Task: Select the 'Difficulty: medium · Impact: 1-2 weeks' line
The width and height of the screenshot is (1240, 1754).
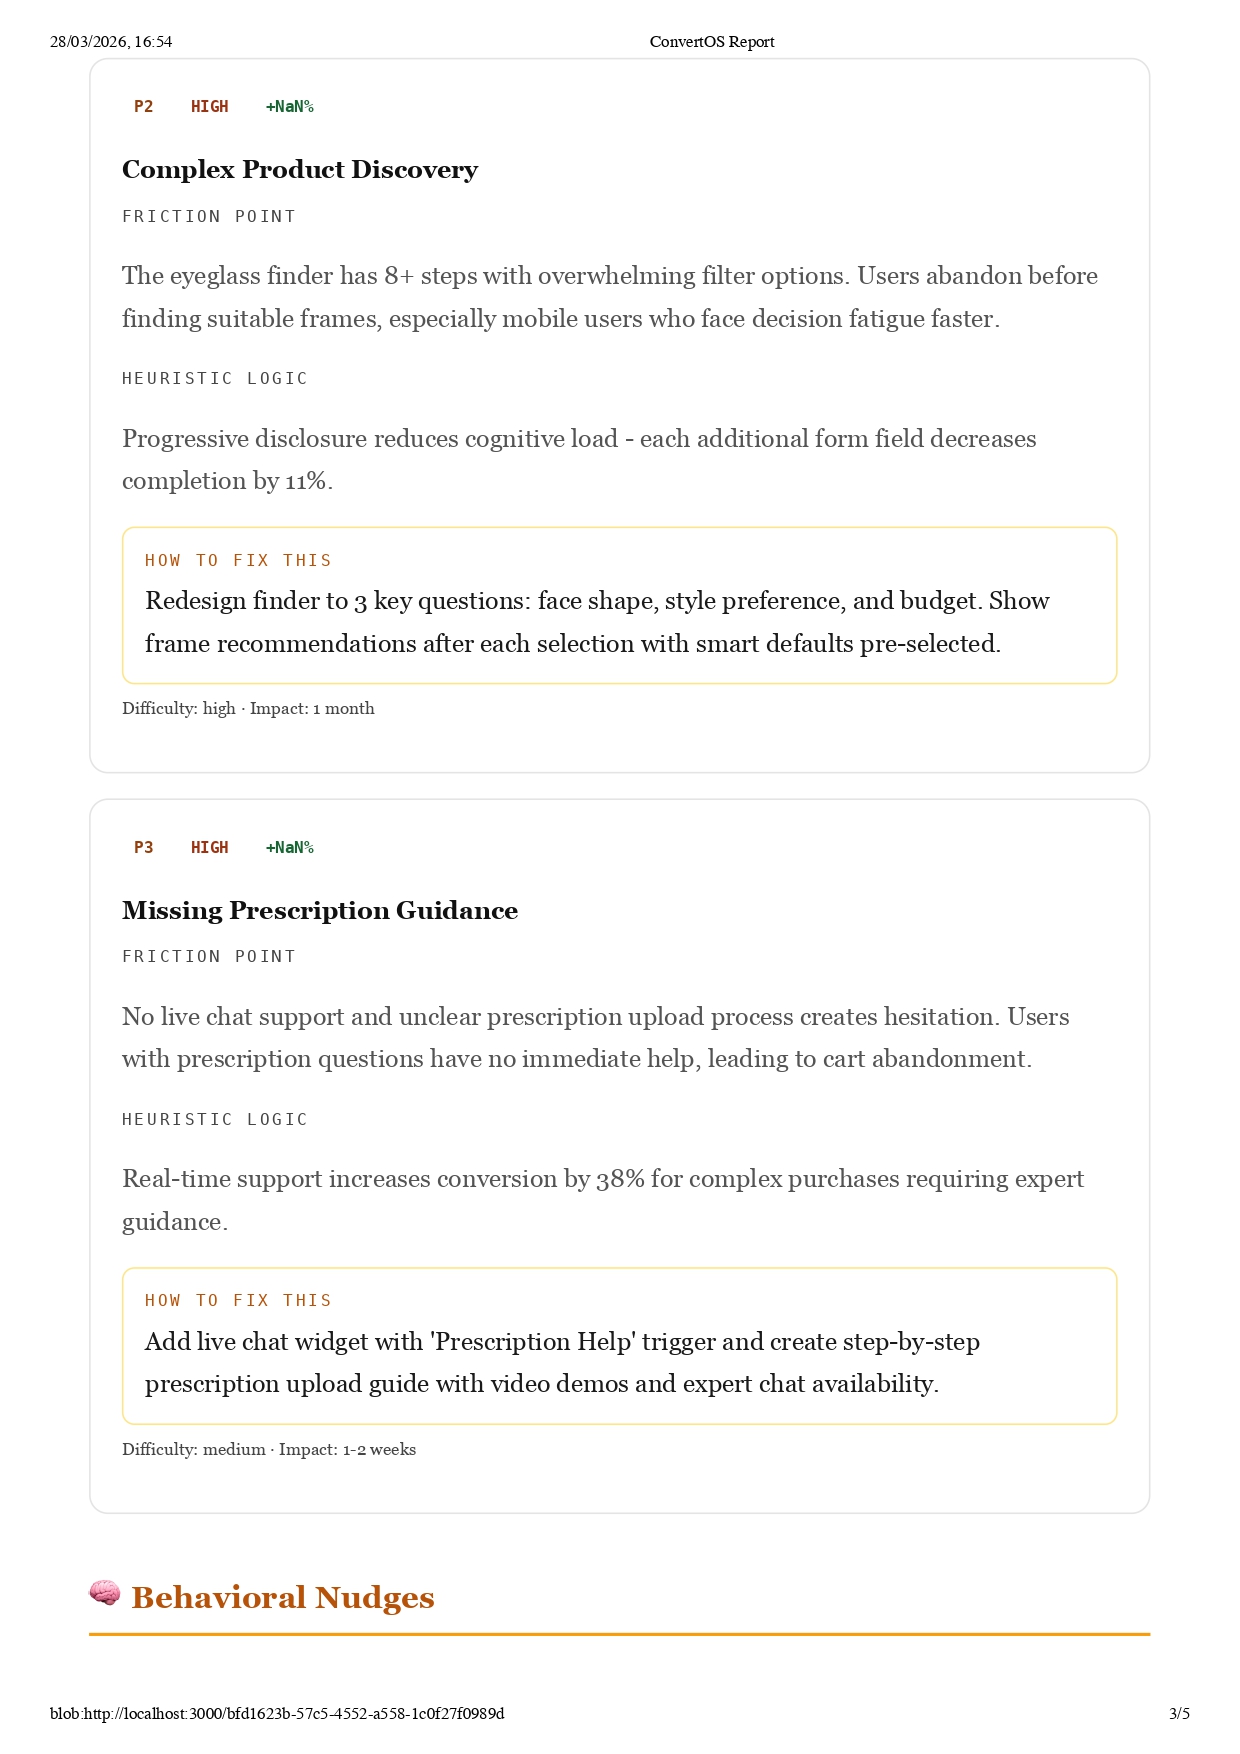Action: tap(269, 1450)
